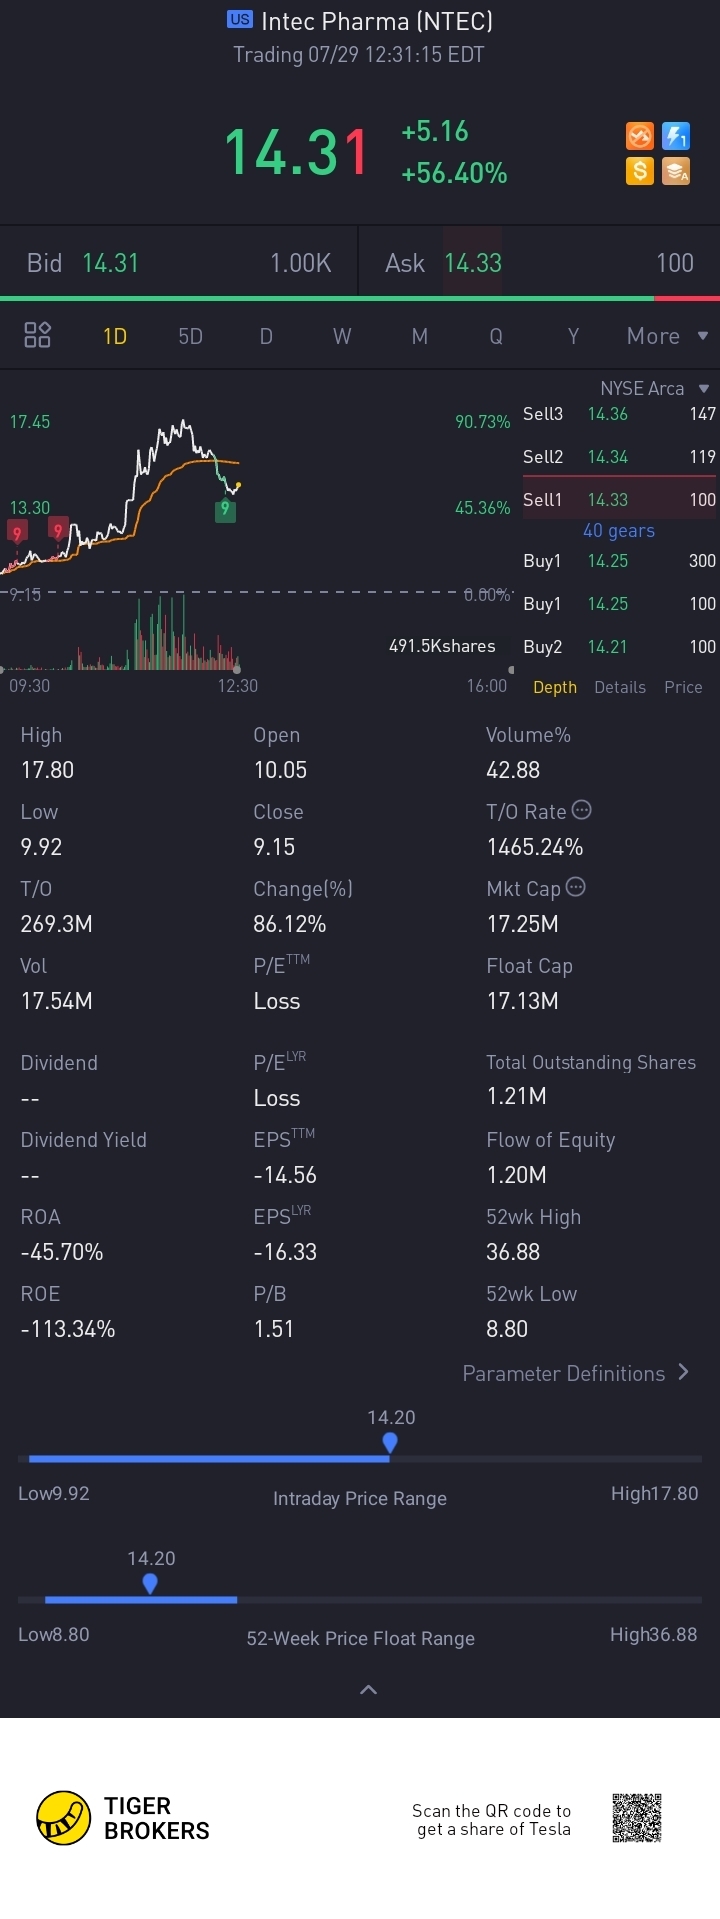Open T/O Rate info bubble icon
This screenshot has width=720, height=1919.
click(581, 810)
